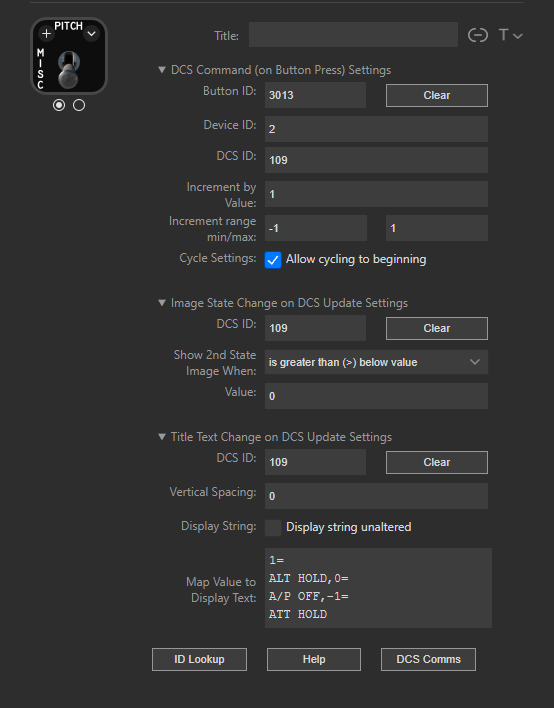Image resolution: width=554 pixels, height=708 pixels.
Task: Collapse DCS Command Settings section triangle
Action: point(162,70)
